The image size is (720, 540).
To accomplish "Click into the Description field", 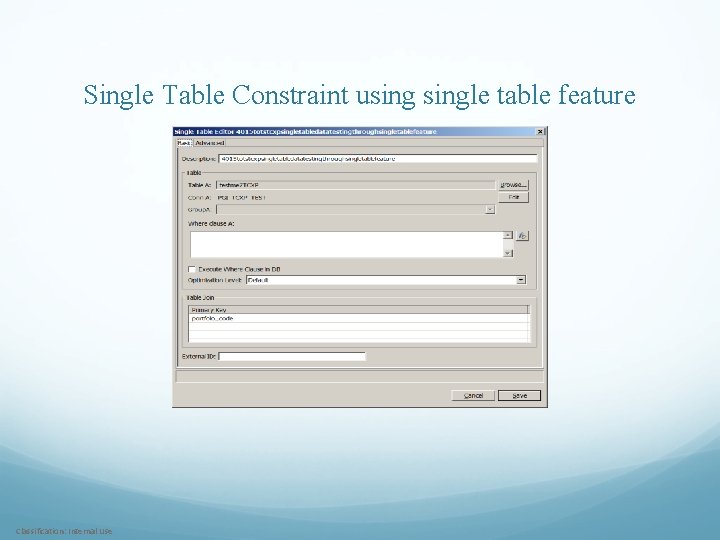I will (377, 159).
